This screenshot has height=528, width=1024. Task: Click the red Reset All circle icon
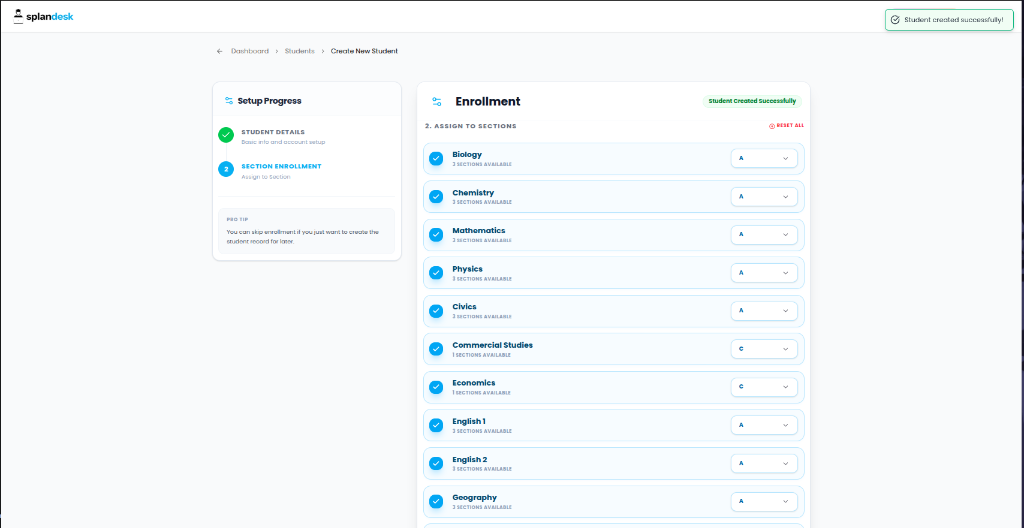771,125
